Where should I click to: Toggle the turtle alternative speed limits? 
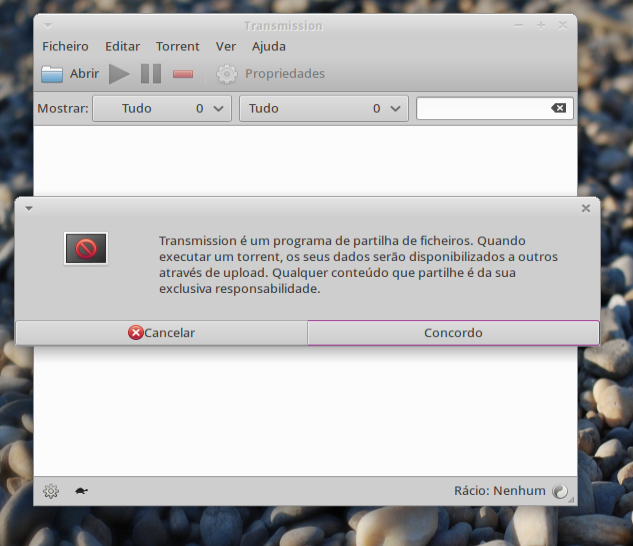[x=81, y=491]
